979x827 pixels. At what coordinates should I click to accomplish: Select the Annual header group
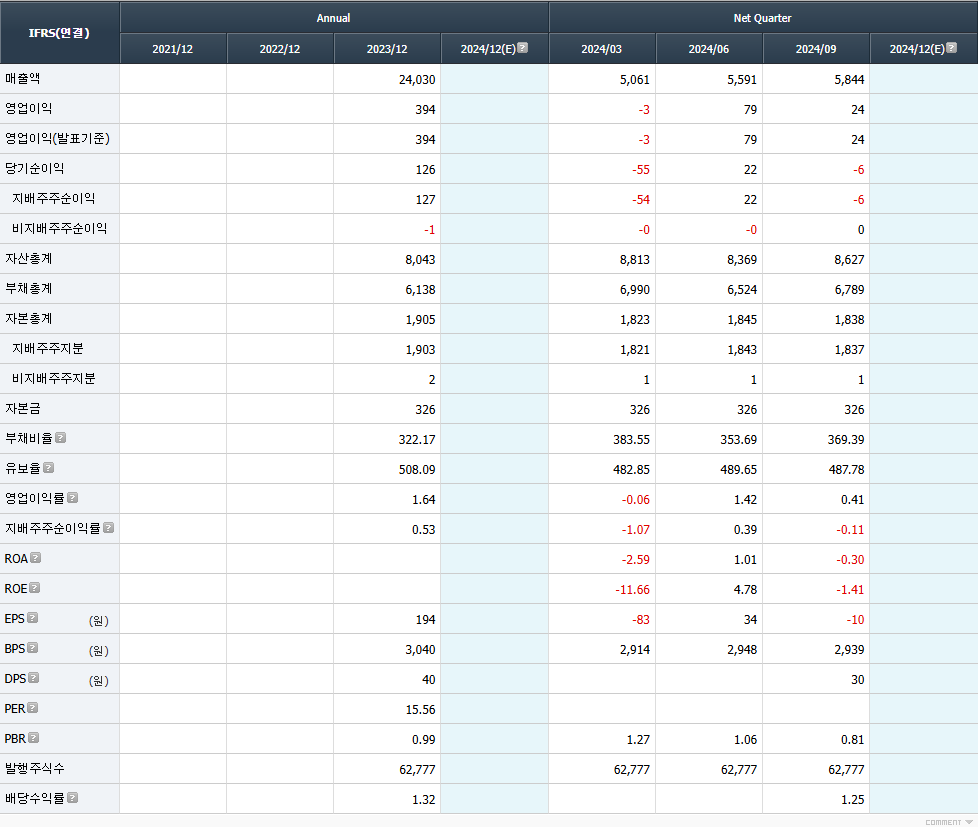333,17
